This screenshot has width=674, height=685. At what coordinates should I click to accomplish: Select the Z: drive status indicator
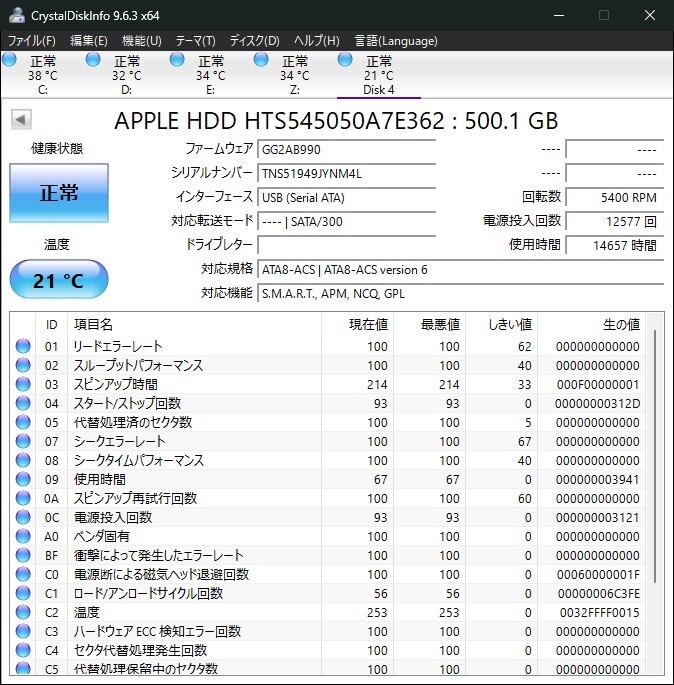tap(261, 60)
